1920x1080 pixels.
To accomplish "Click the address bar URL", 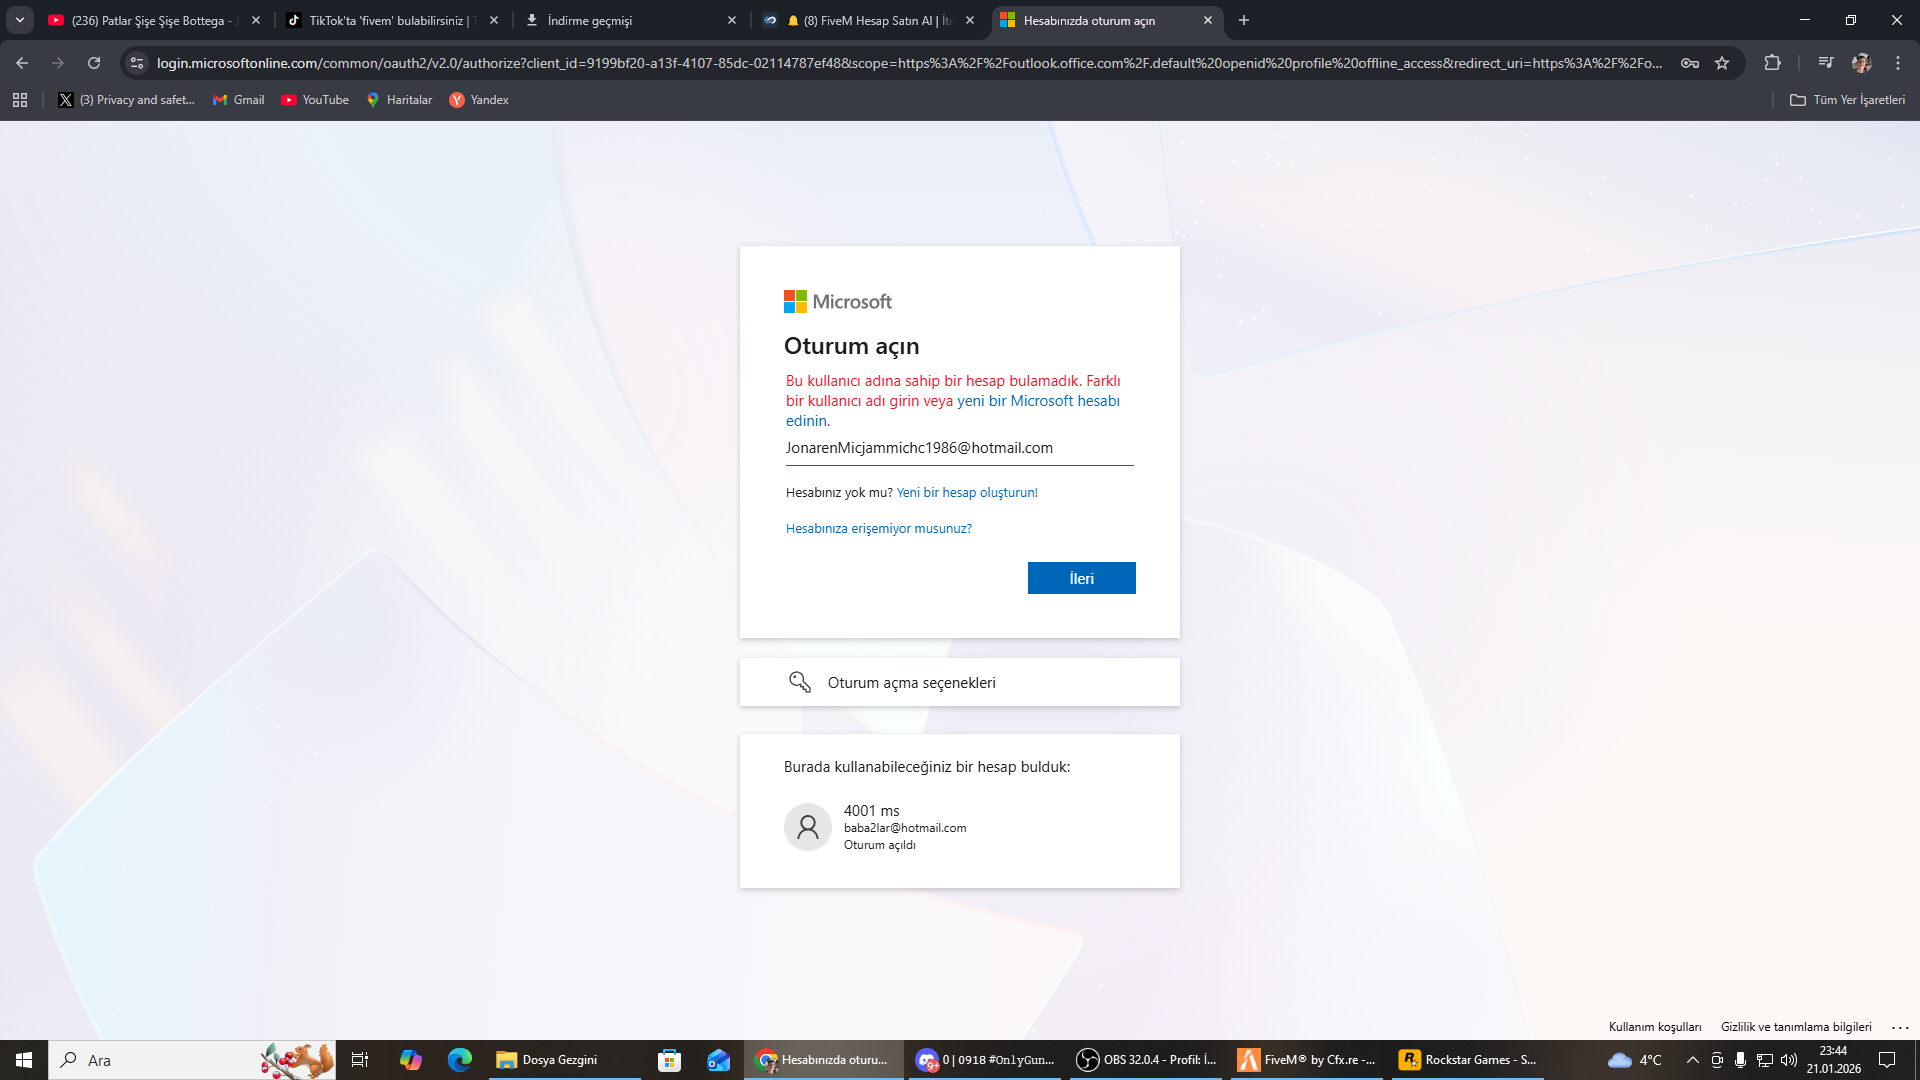I will (x=909, y=63).
